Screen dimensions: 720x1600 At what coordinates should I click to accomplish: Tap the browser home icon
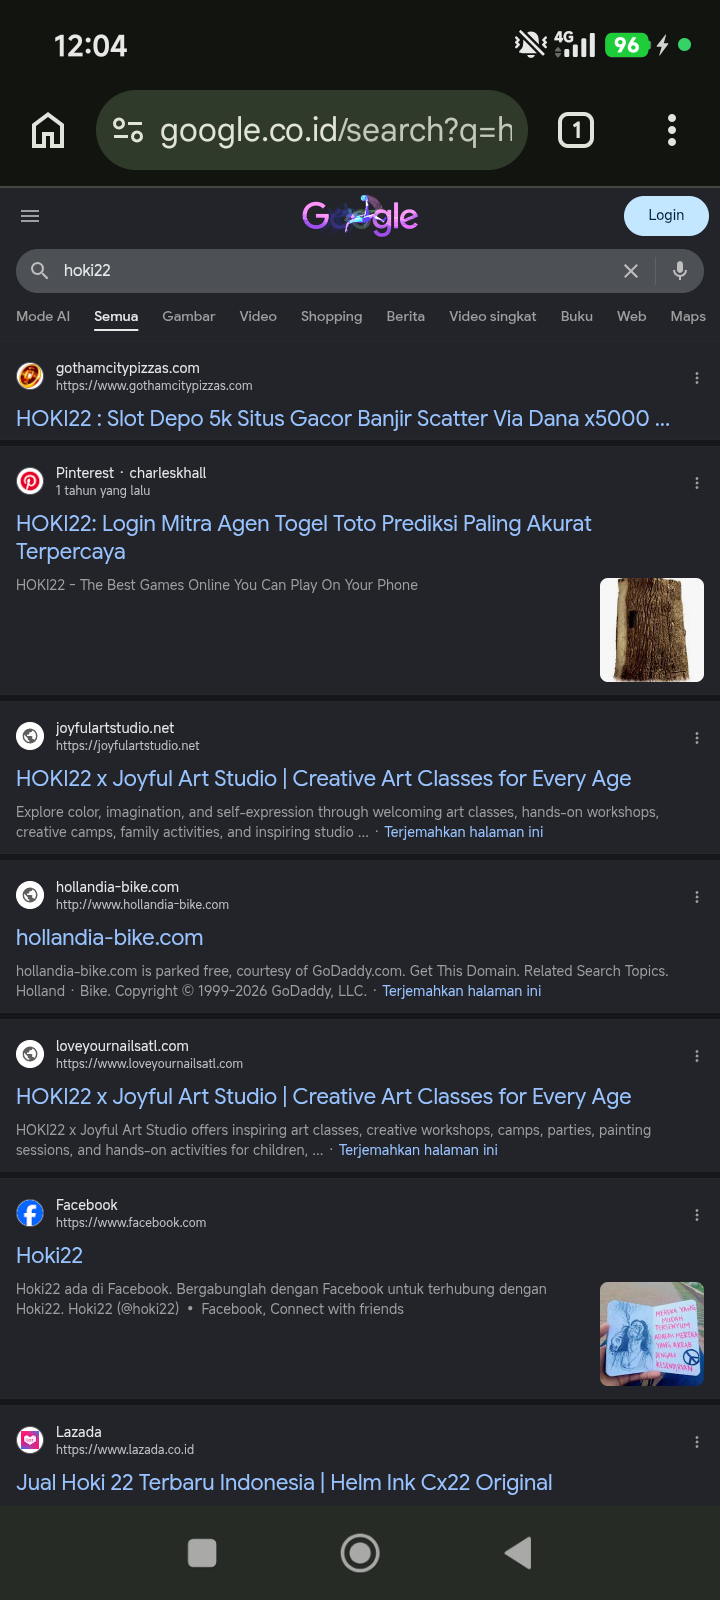48,130
